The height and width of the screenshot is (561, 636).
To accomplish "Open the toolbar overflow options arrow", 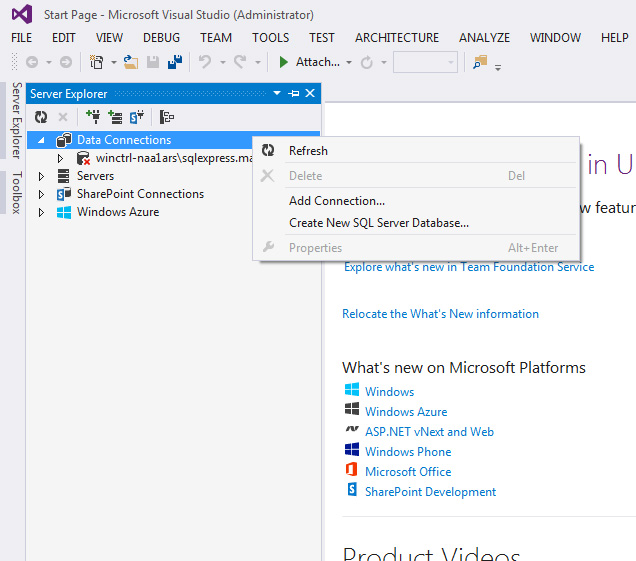I will pos(498,67).
